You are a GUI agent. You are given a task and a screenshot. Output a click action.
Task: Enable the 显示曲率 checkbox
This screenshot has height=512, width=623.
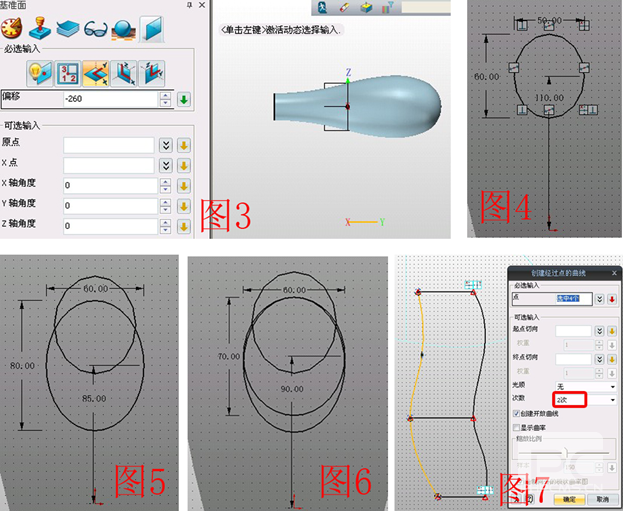517,428
